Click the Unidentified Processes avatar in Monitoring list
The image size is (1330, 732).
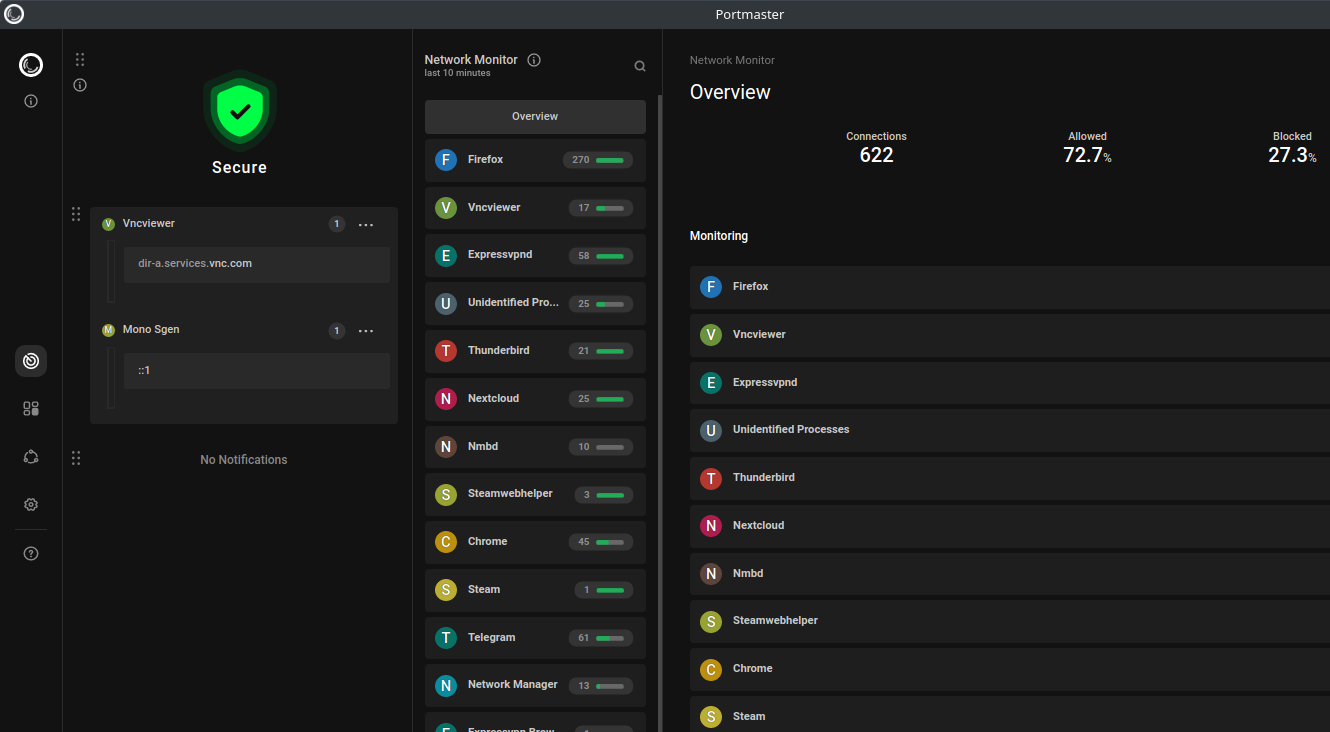coord(711,430)
